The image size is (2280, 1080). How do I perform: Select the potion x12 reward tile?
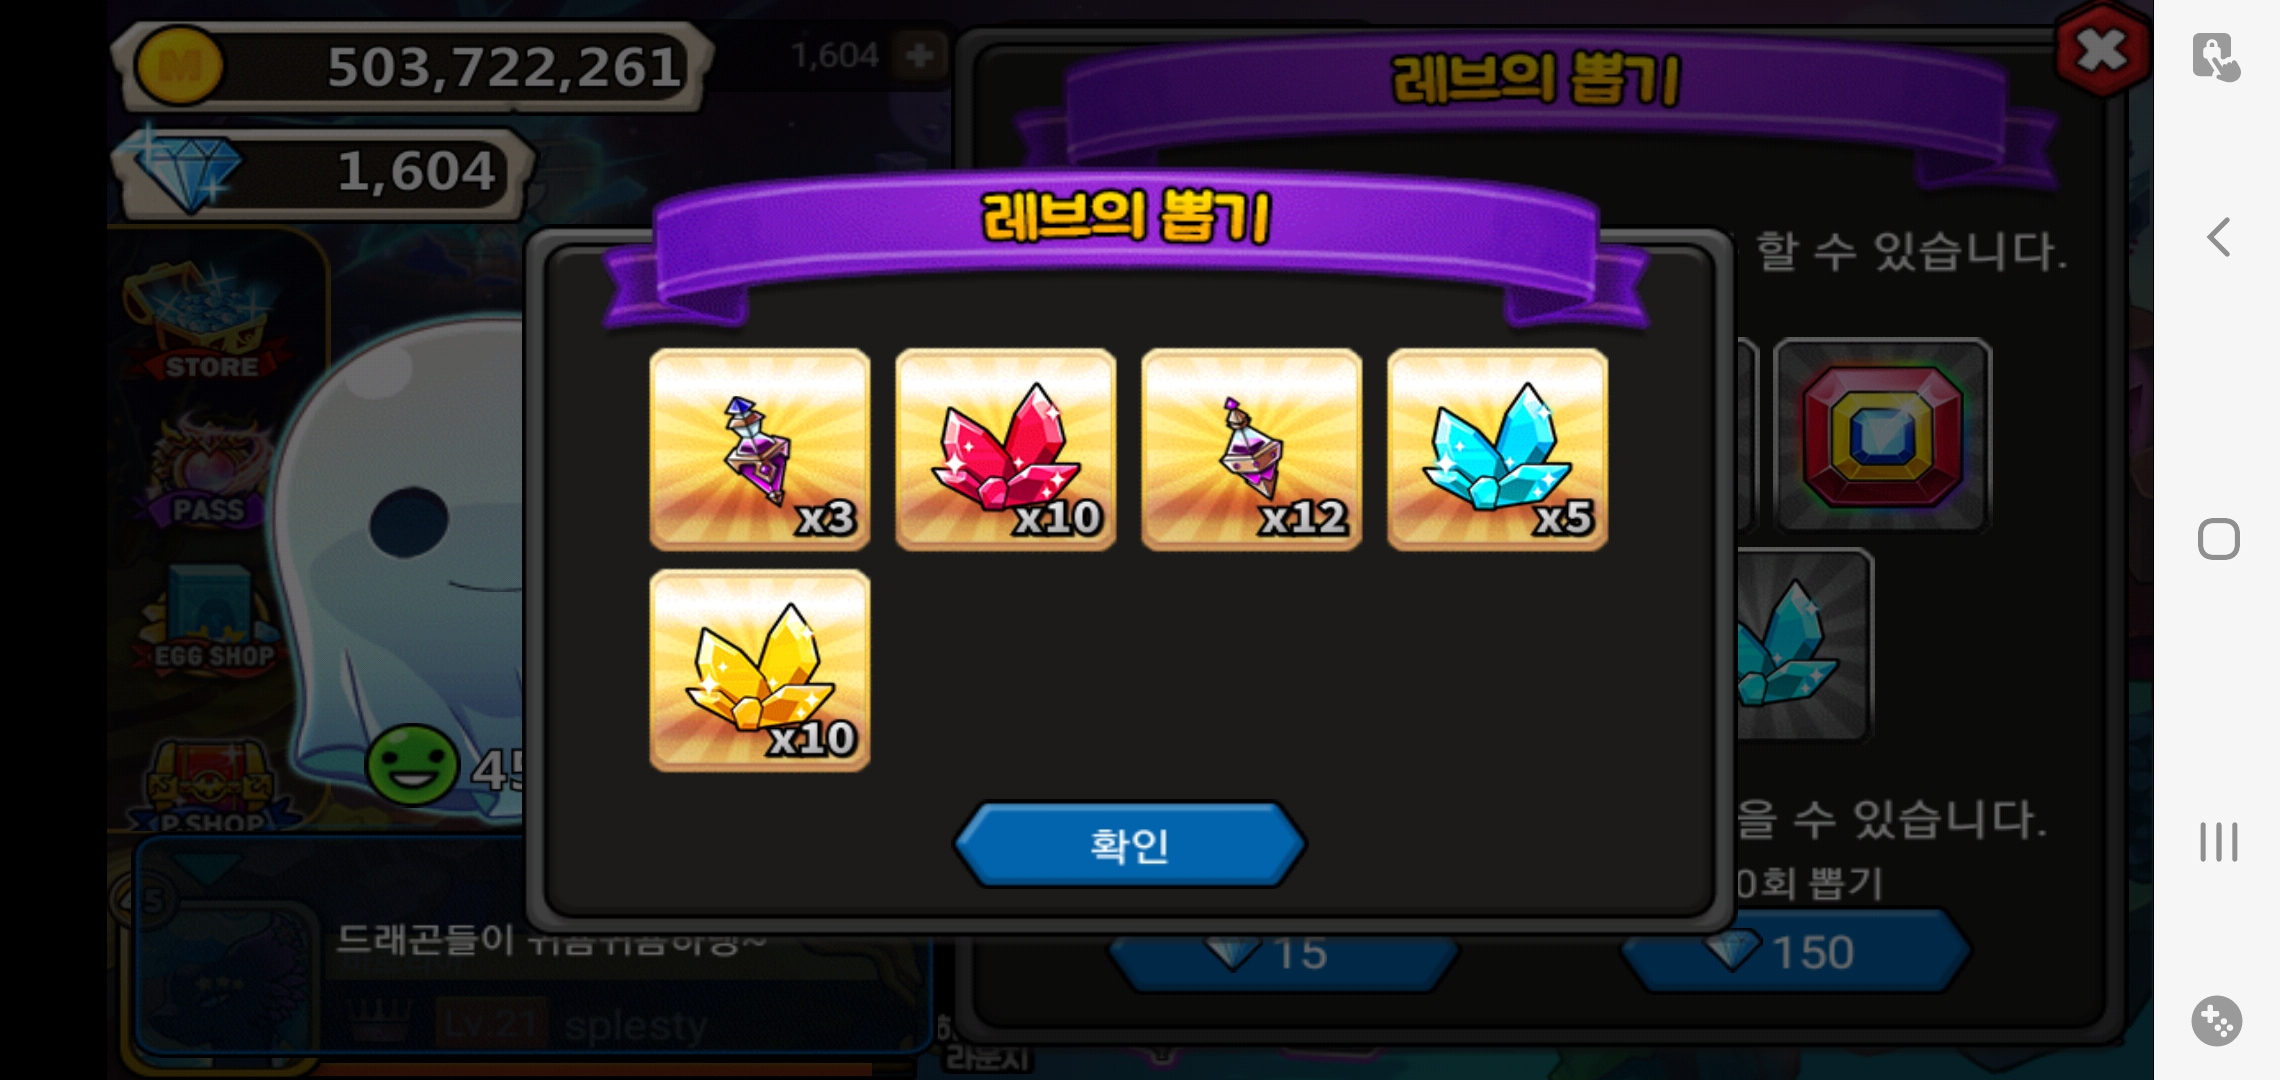1252,449
